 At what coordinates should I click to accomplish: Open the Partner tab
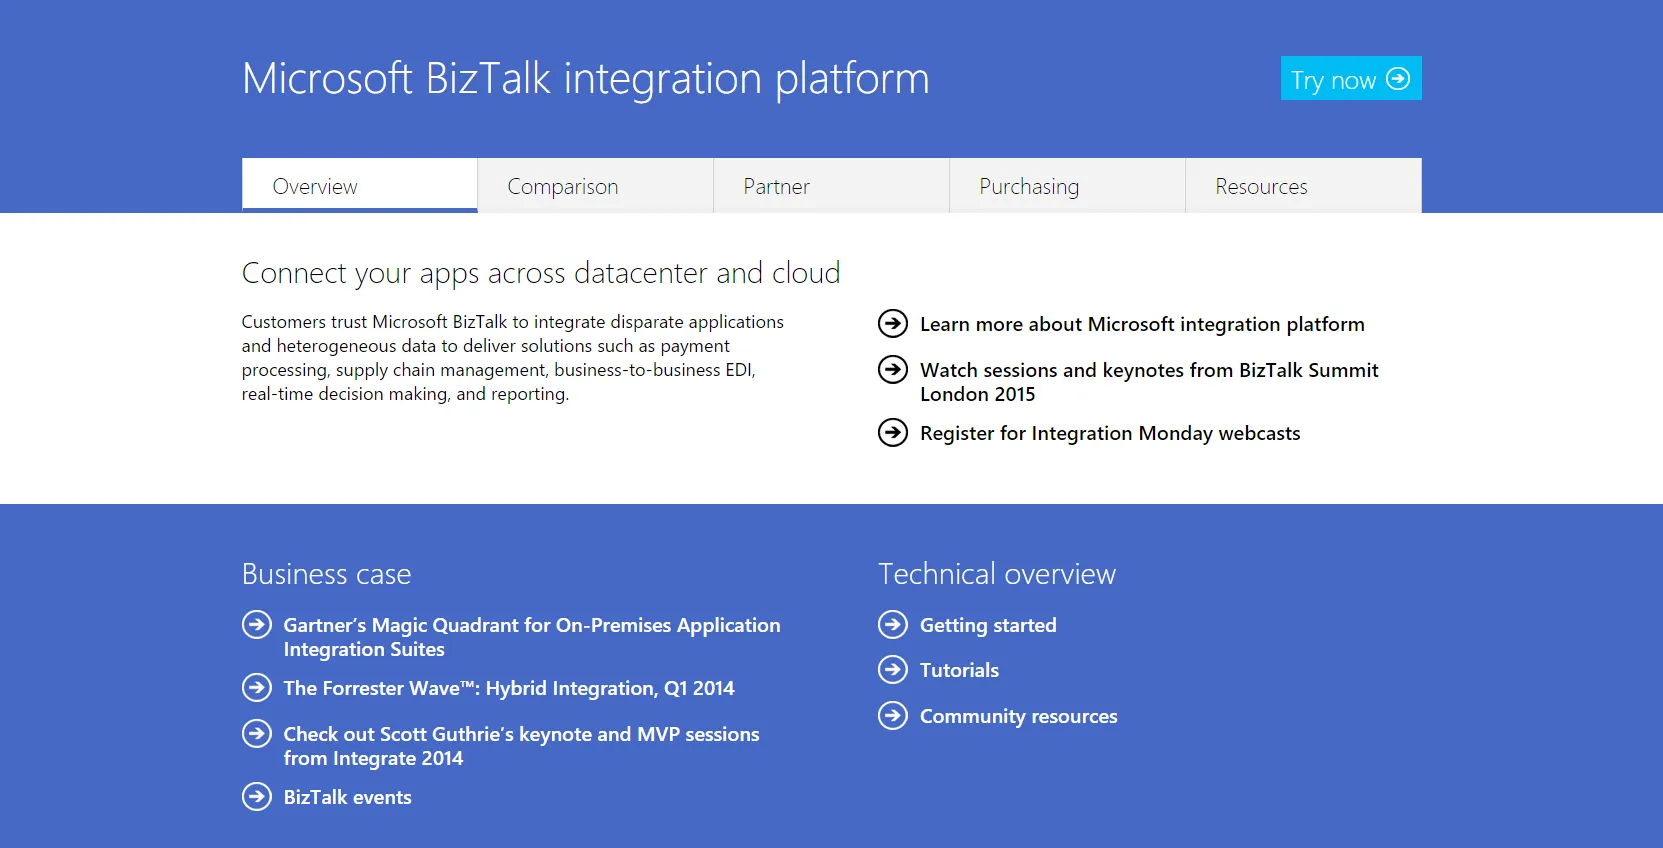click(832, 186)
